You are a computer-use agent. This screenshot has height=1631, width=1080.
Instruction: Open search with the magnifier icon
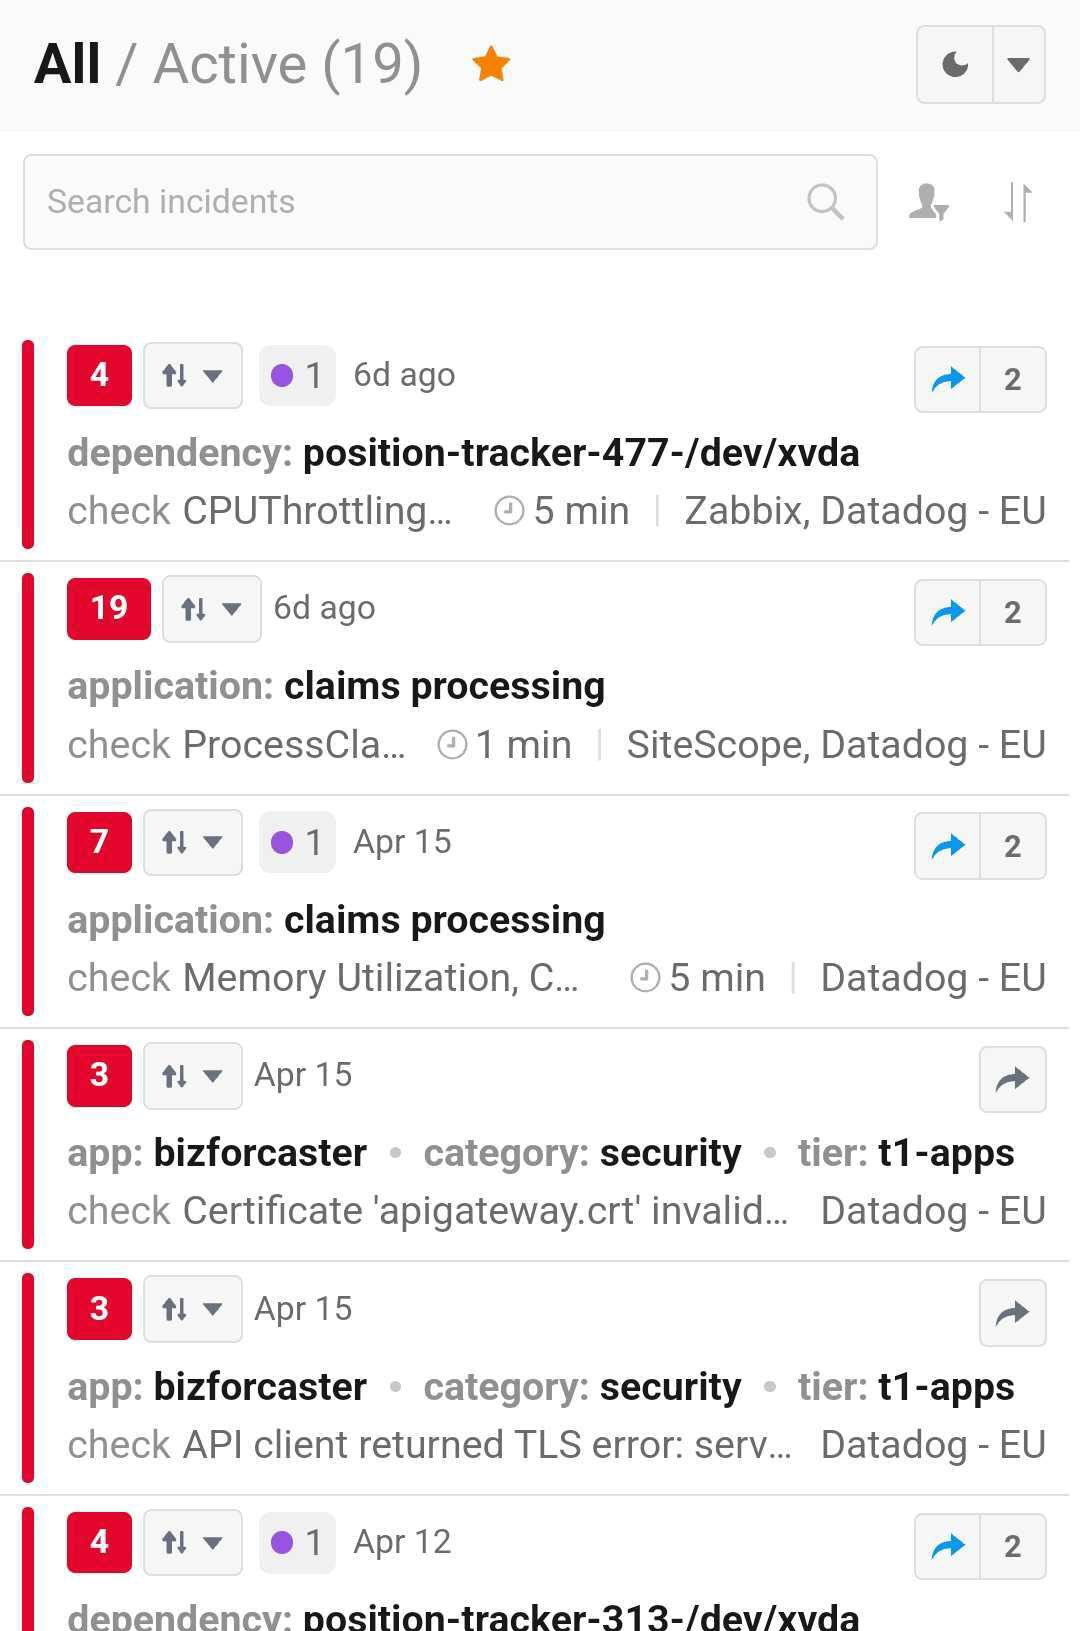pyautogui.click(x=825, y=201)
